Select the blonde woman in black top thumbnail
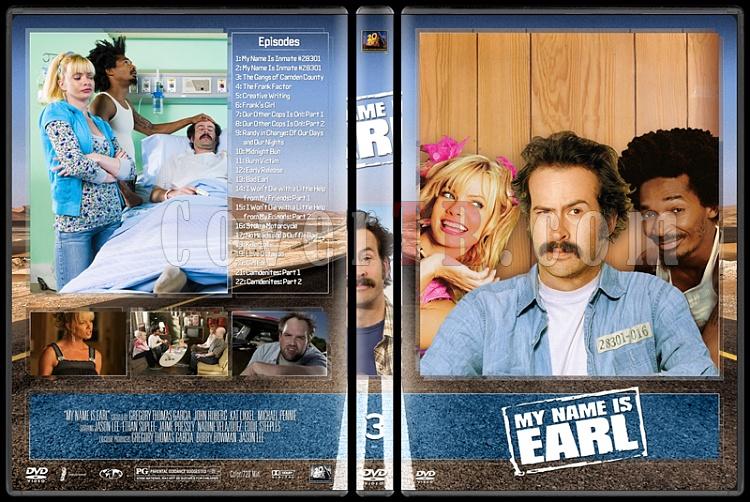Viewport: 750px width, 502px height. point(77,343)
